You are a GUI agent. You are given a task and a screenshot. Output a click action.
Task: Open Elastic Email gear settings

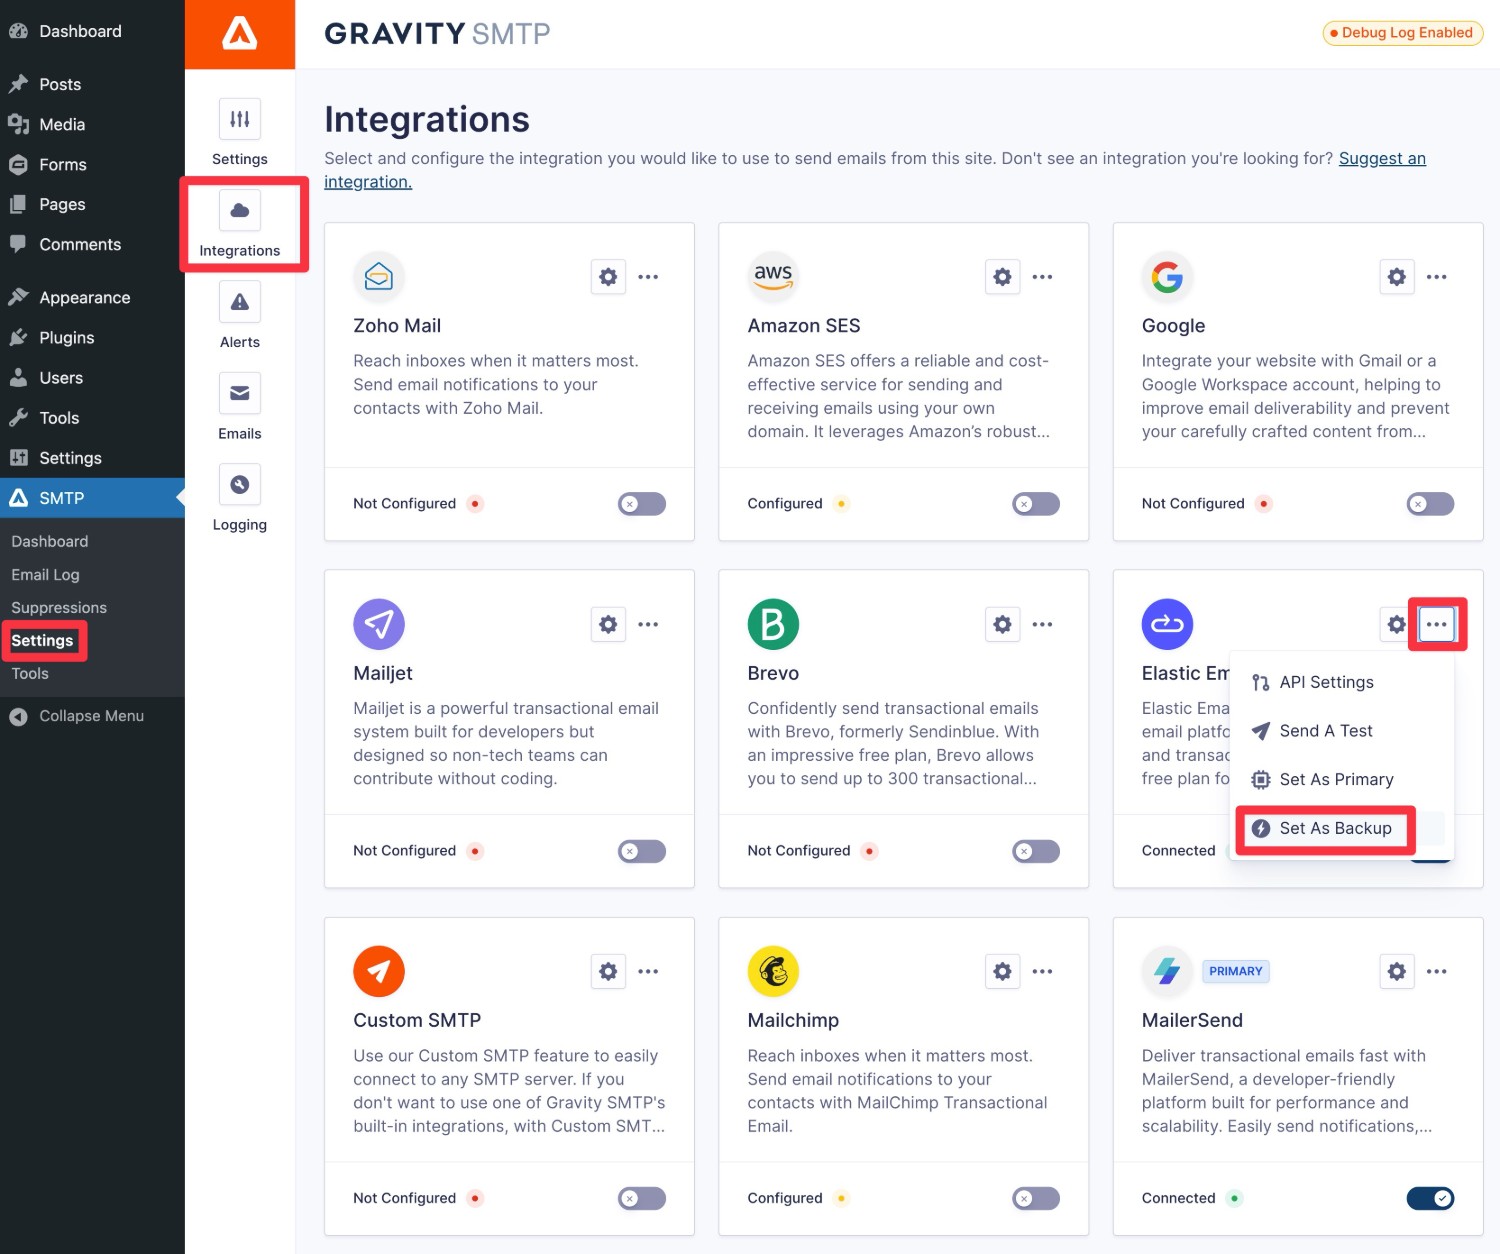(x=1395, y=624)
